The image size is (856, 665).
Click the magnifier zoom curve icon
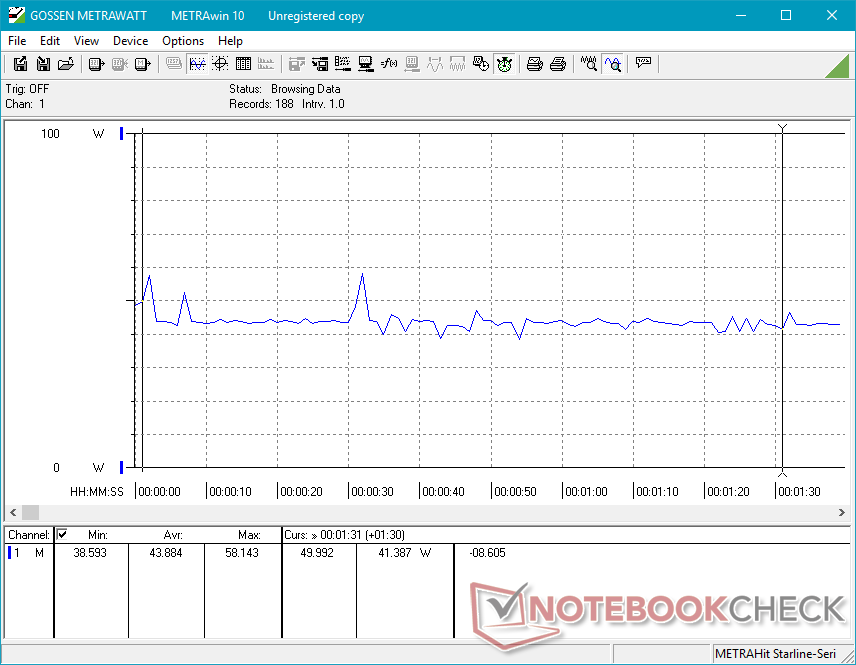pyautogui.click(x=613, y=64)
